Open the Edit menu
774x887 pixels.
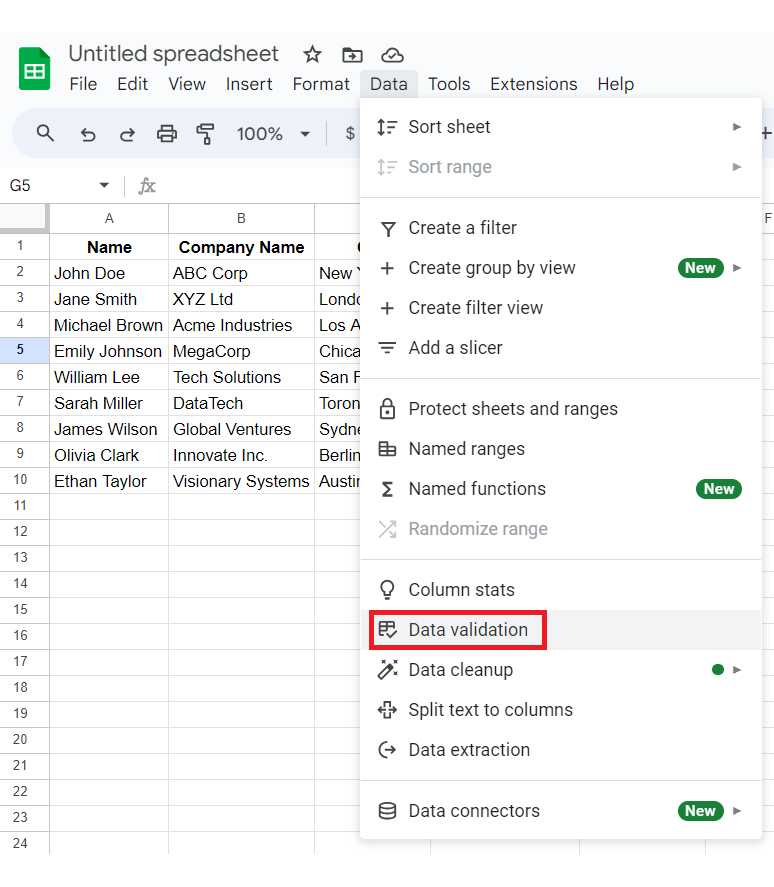[x=132, y=84]
